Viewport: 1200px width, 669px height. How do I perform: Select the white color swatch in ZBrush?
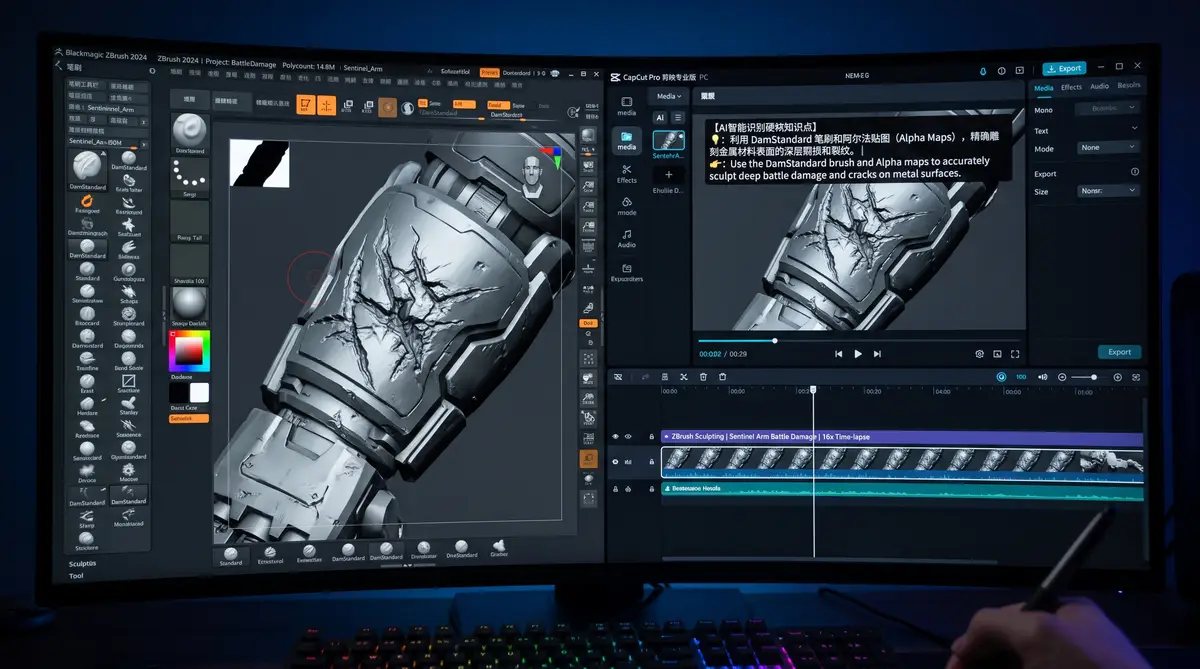pos(200,393)
